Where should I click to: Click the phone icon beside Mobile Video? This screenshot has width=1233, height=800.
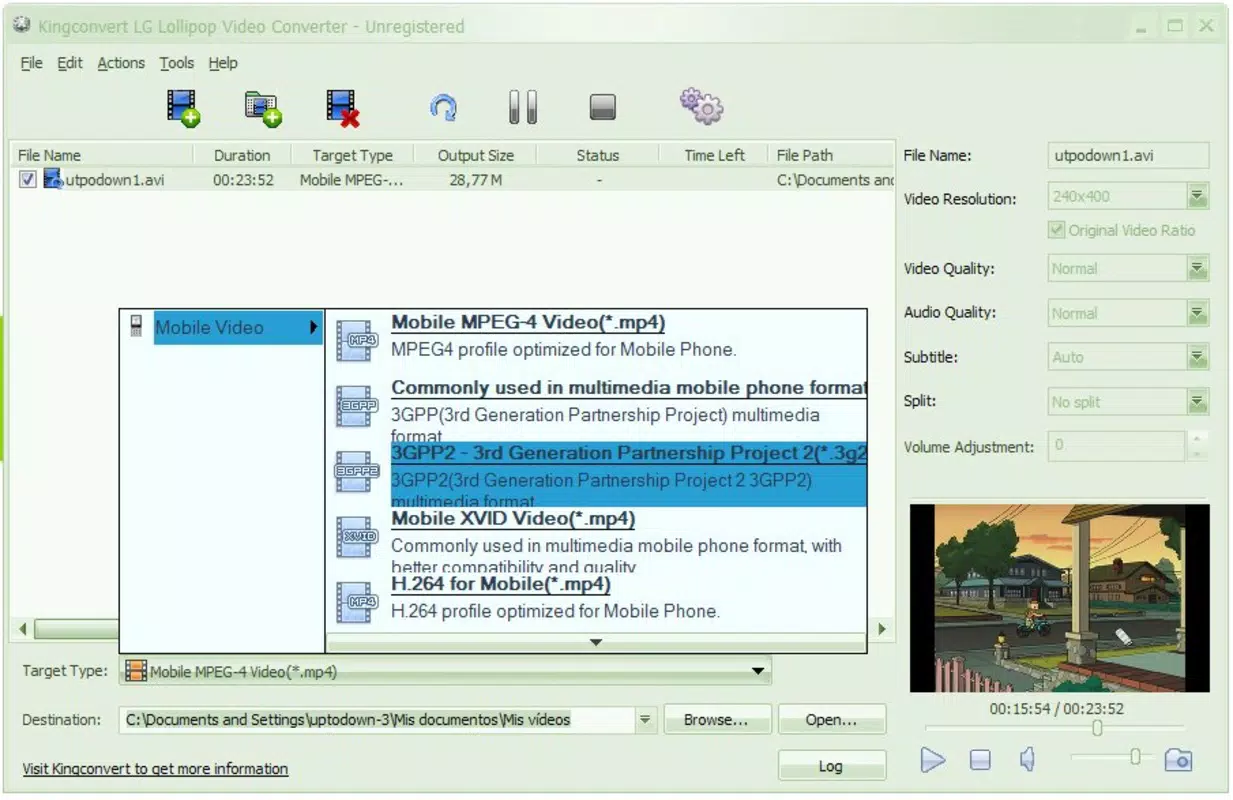click(136, 326)
